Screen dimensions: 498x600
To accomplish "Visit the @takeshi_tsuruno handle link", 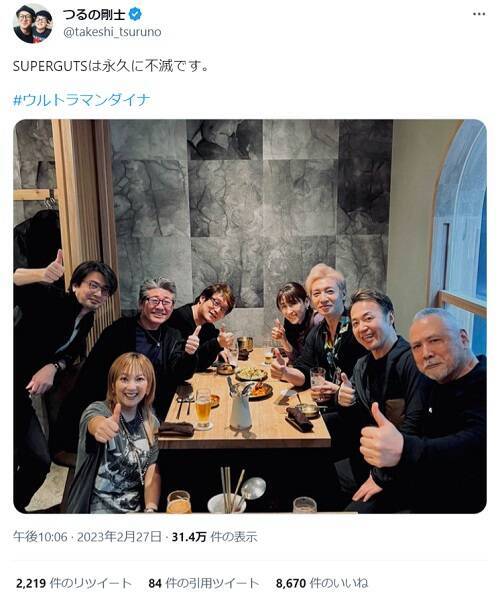I will 112,32.
